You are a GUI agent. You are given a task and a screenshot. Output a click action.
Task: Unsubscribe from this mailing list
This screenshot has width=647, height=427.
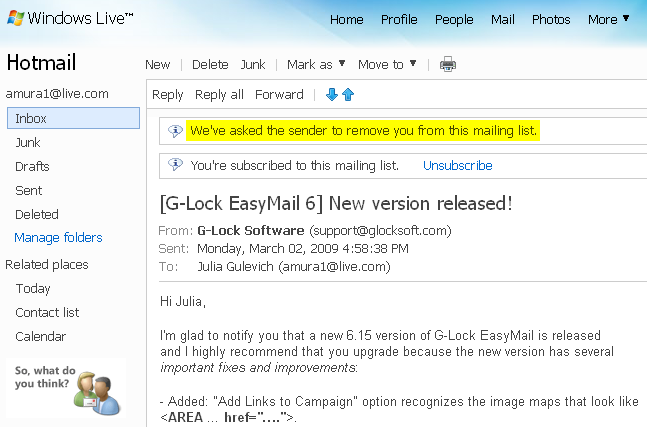click(458, 165)
